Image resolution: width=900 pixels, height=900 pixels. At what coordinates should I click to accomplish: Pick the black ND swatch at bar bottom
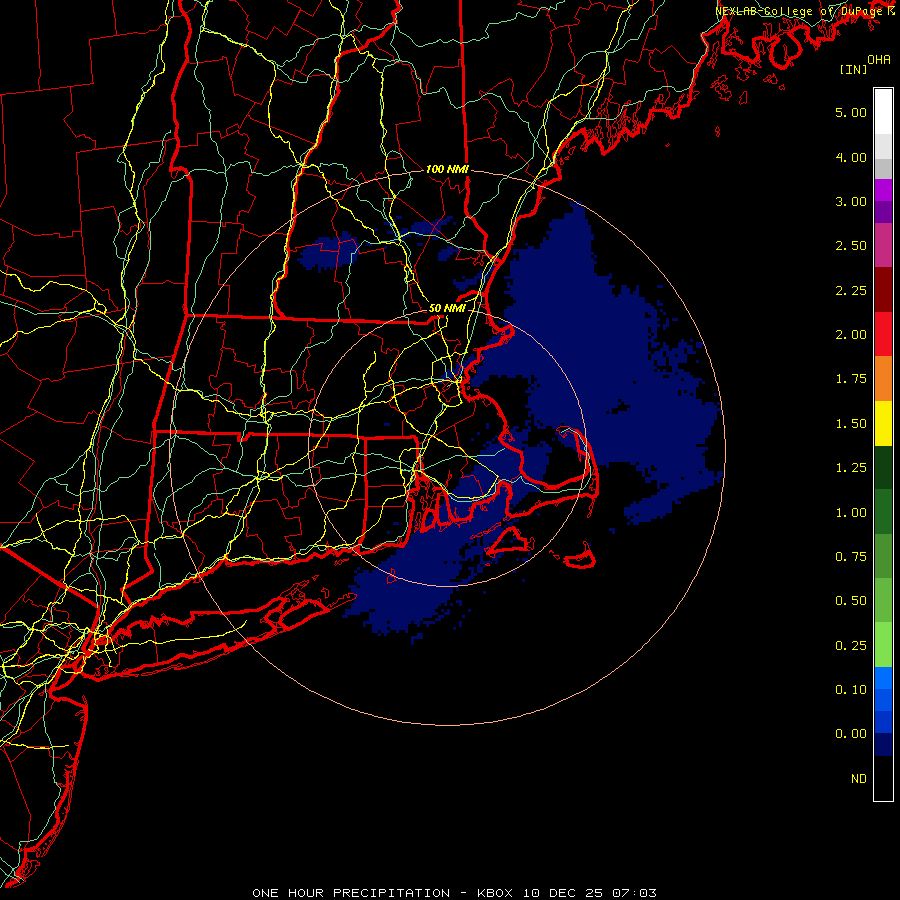[x=883, y=778]
